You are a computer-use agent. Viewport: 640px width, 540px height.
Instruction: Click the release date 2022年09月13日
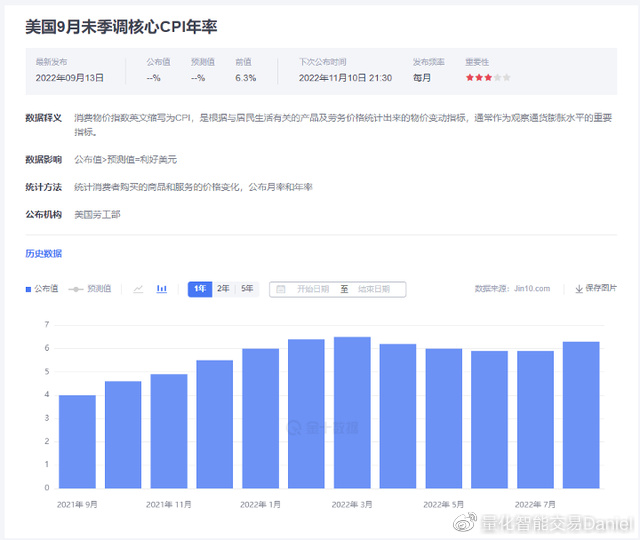coord(70,78)
